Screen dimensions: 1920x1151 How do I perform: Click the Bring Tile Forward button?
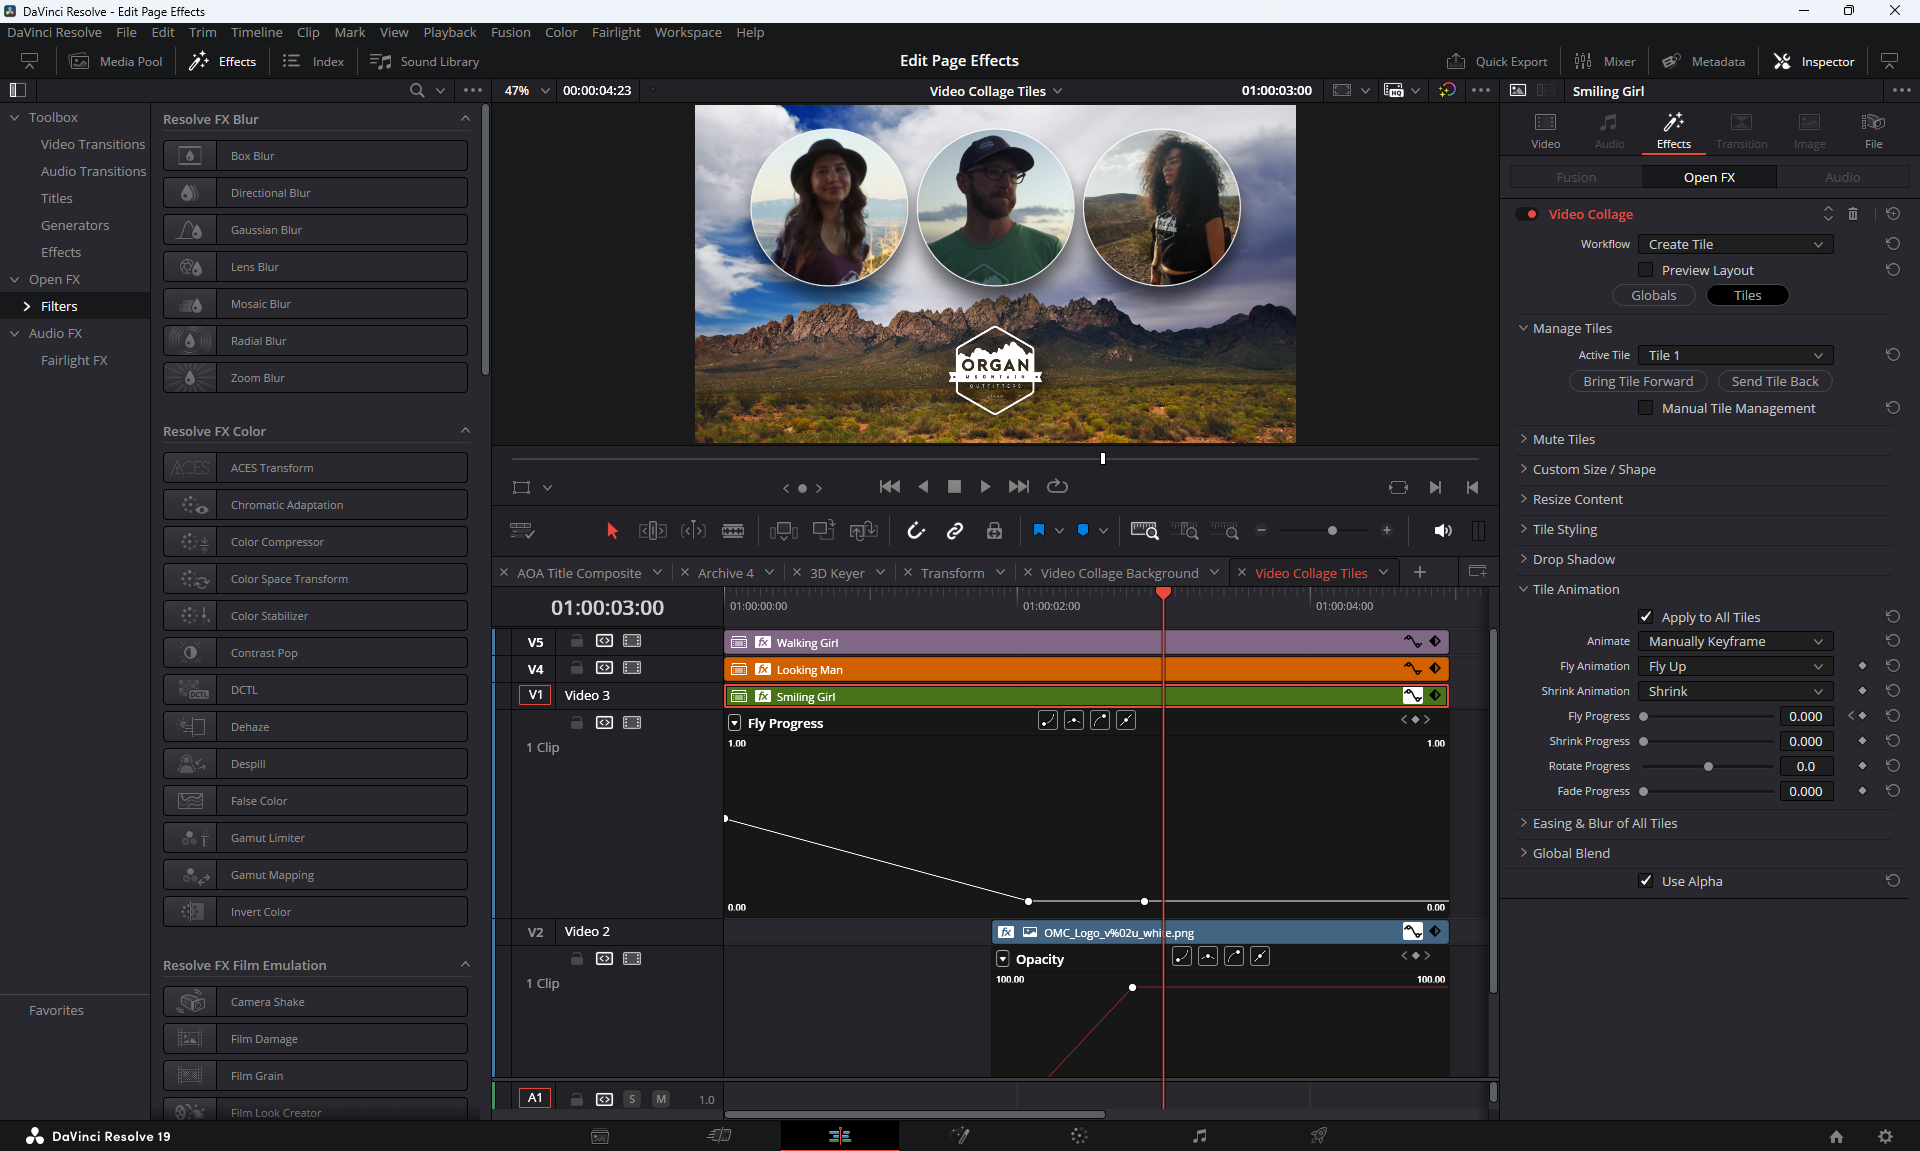1637,381
